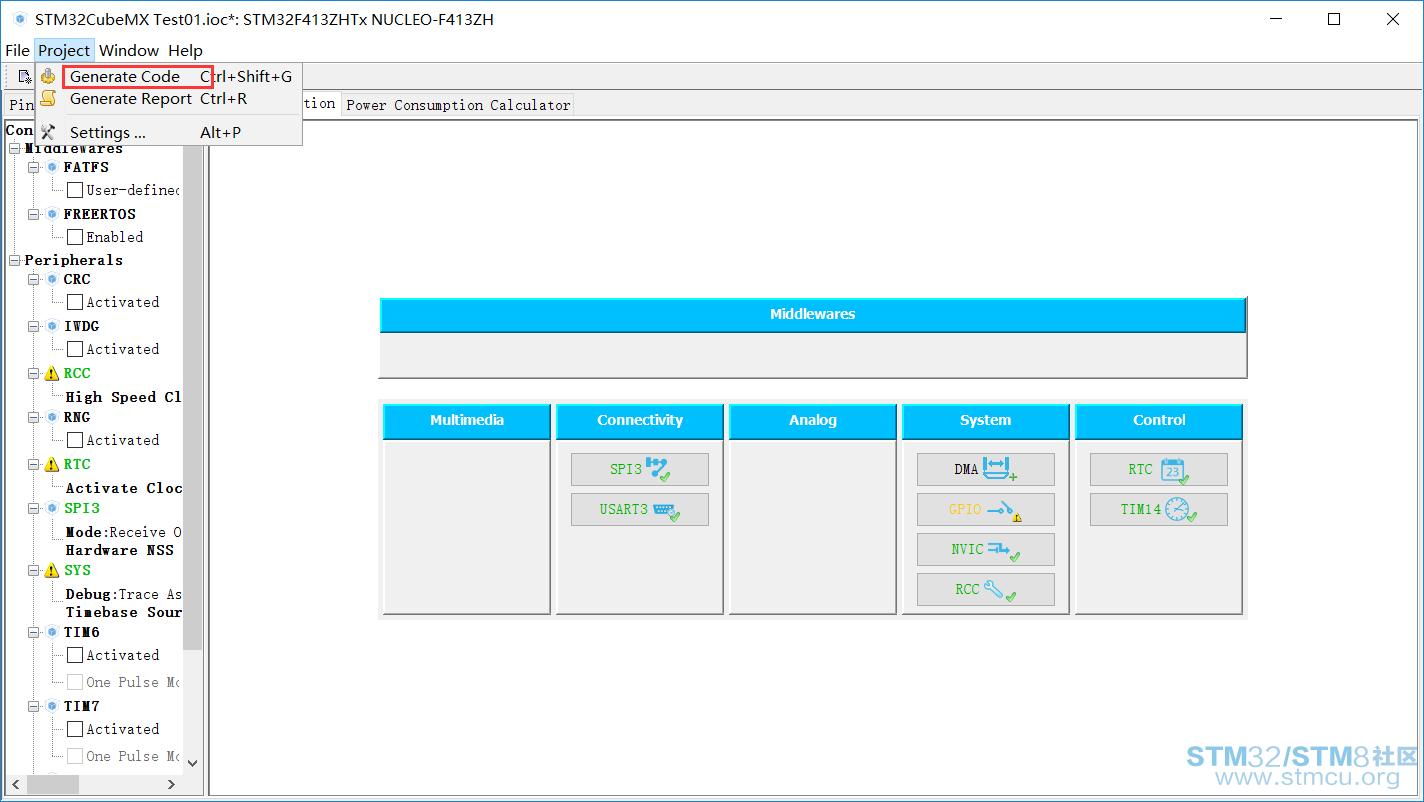This screenshot has height=802, width=1424.
Task: Click the SPI3 cube icon in tree
Action: 52,508
